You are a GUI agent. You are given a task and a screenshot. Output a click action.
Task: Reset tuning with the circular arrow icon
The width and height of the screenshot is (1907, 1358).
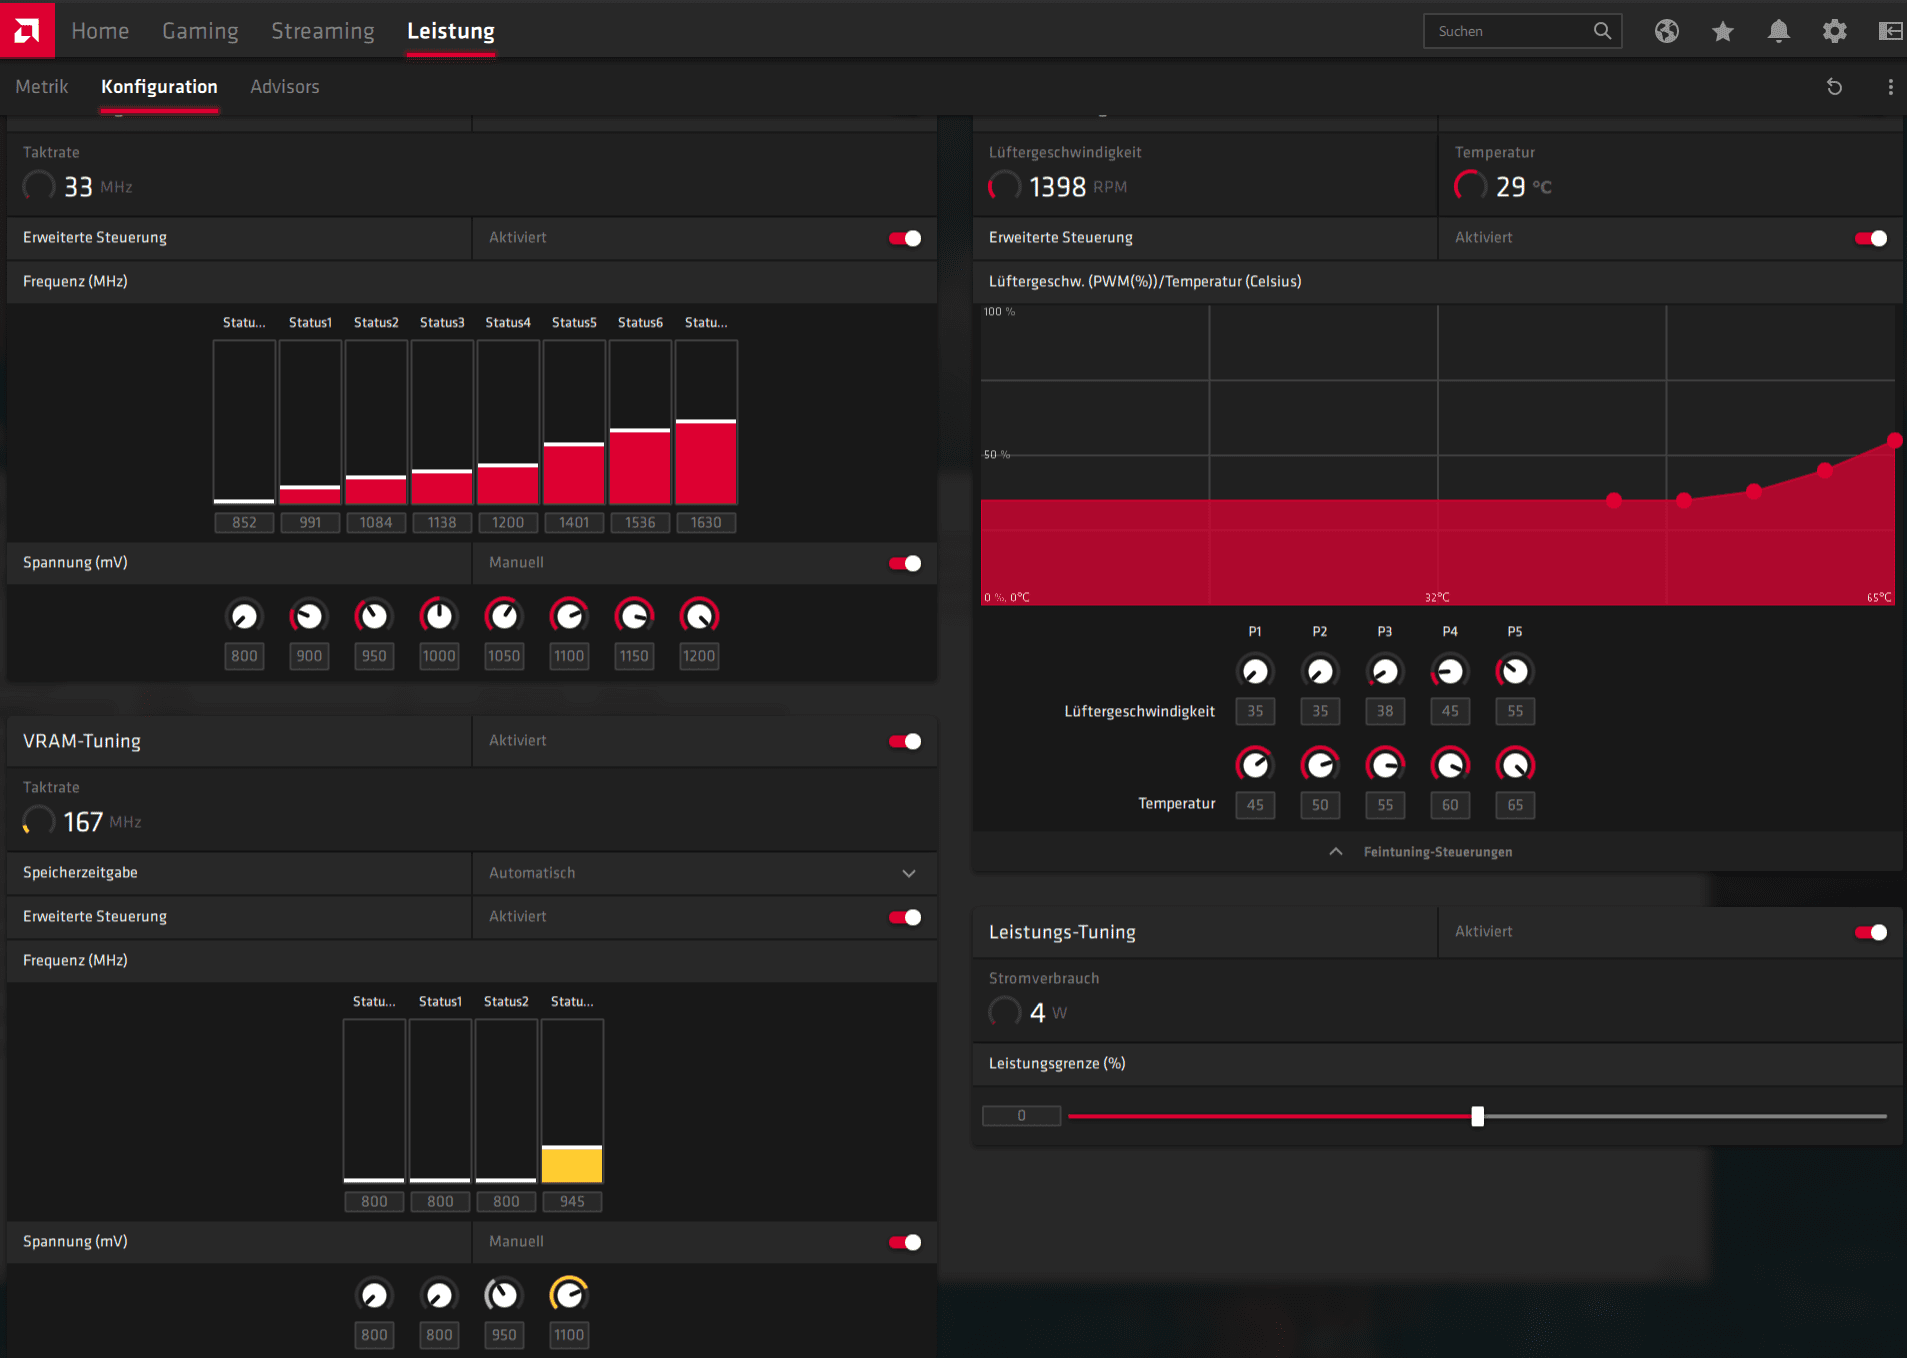(1834, 87)
